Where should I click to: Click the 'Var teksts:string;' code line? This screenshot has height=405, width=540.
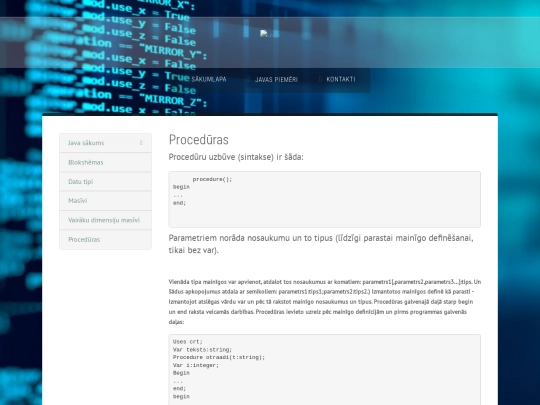point(202,350)
